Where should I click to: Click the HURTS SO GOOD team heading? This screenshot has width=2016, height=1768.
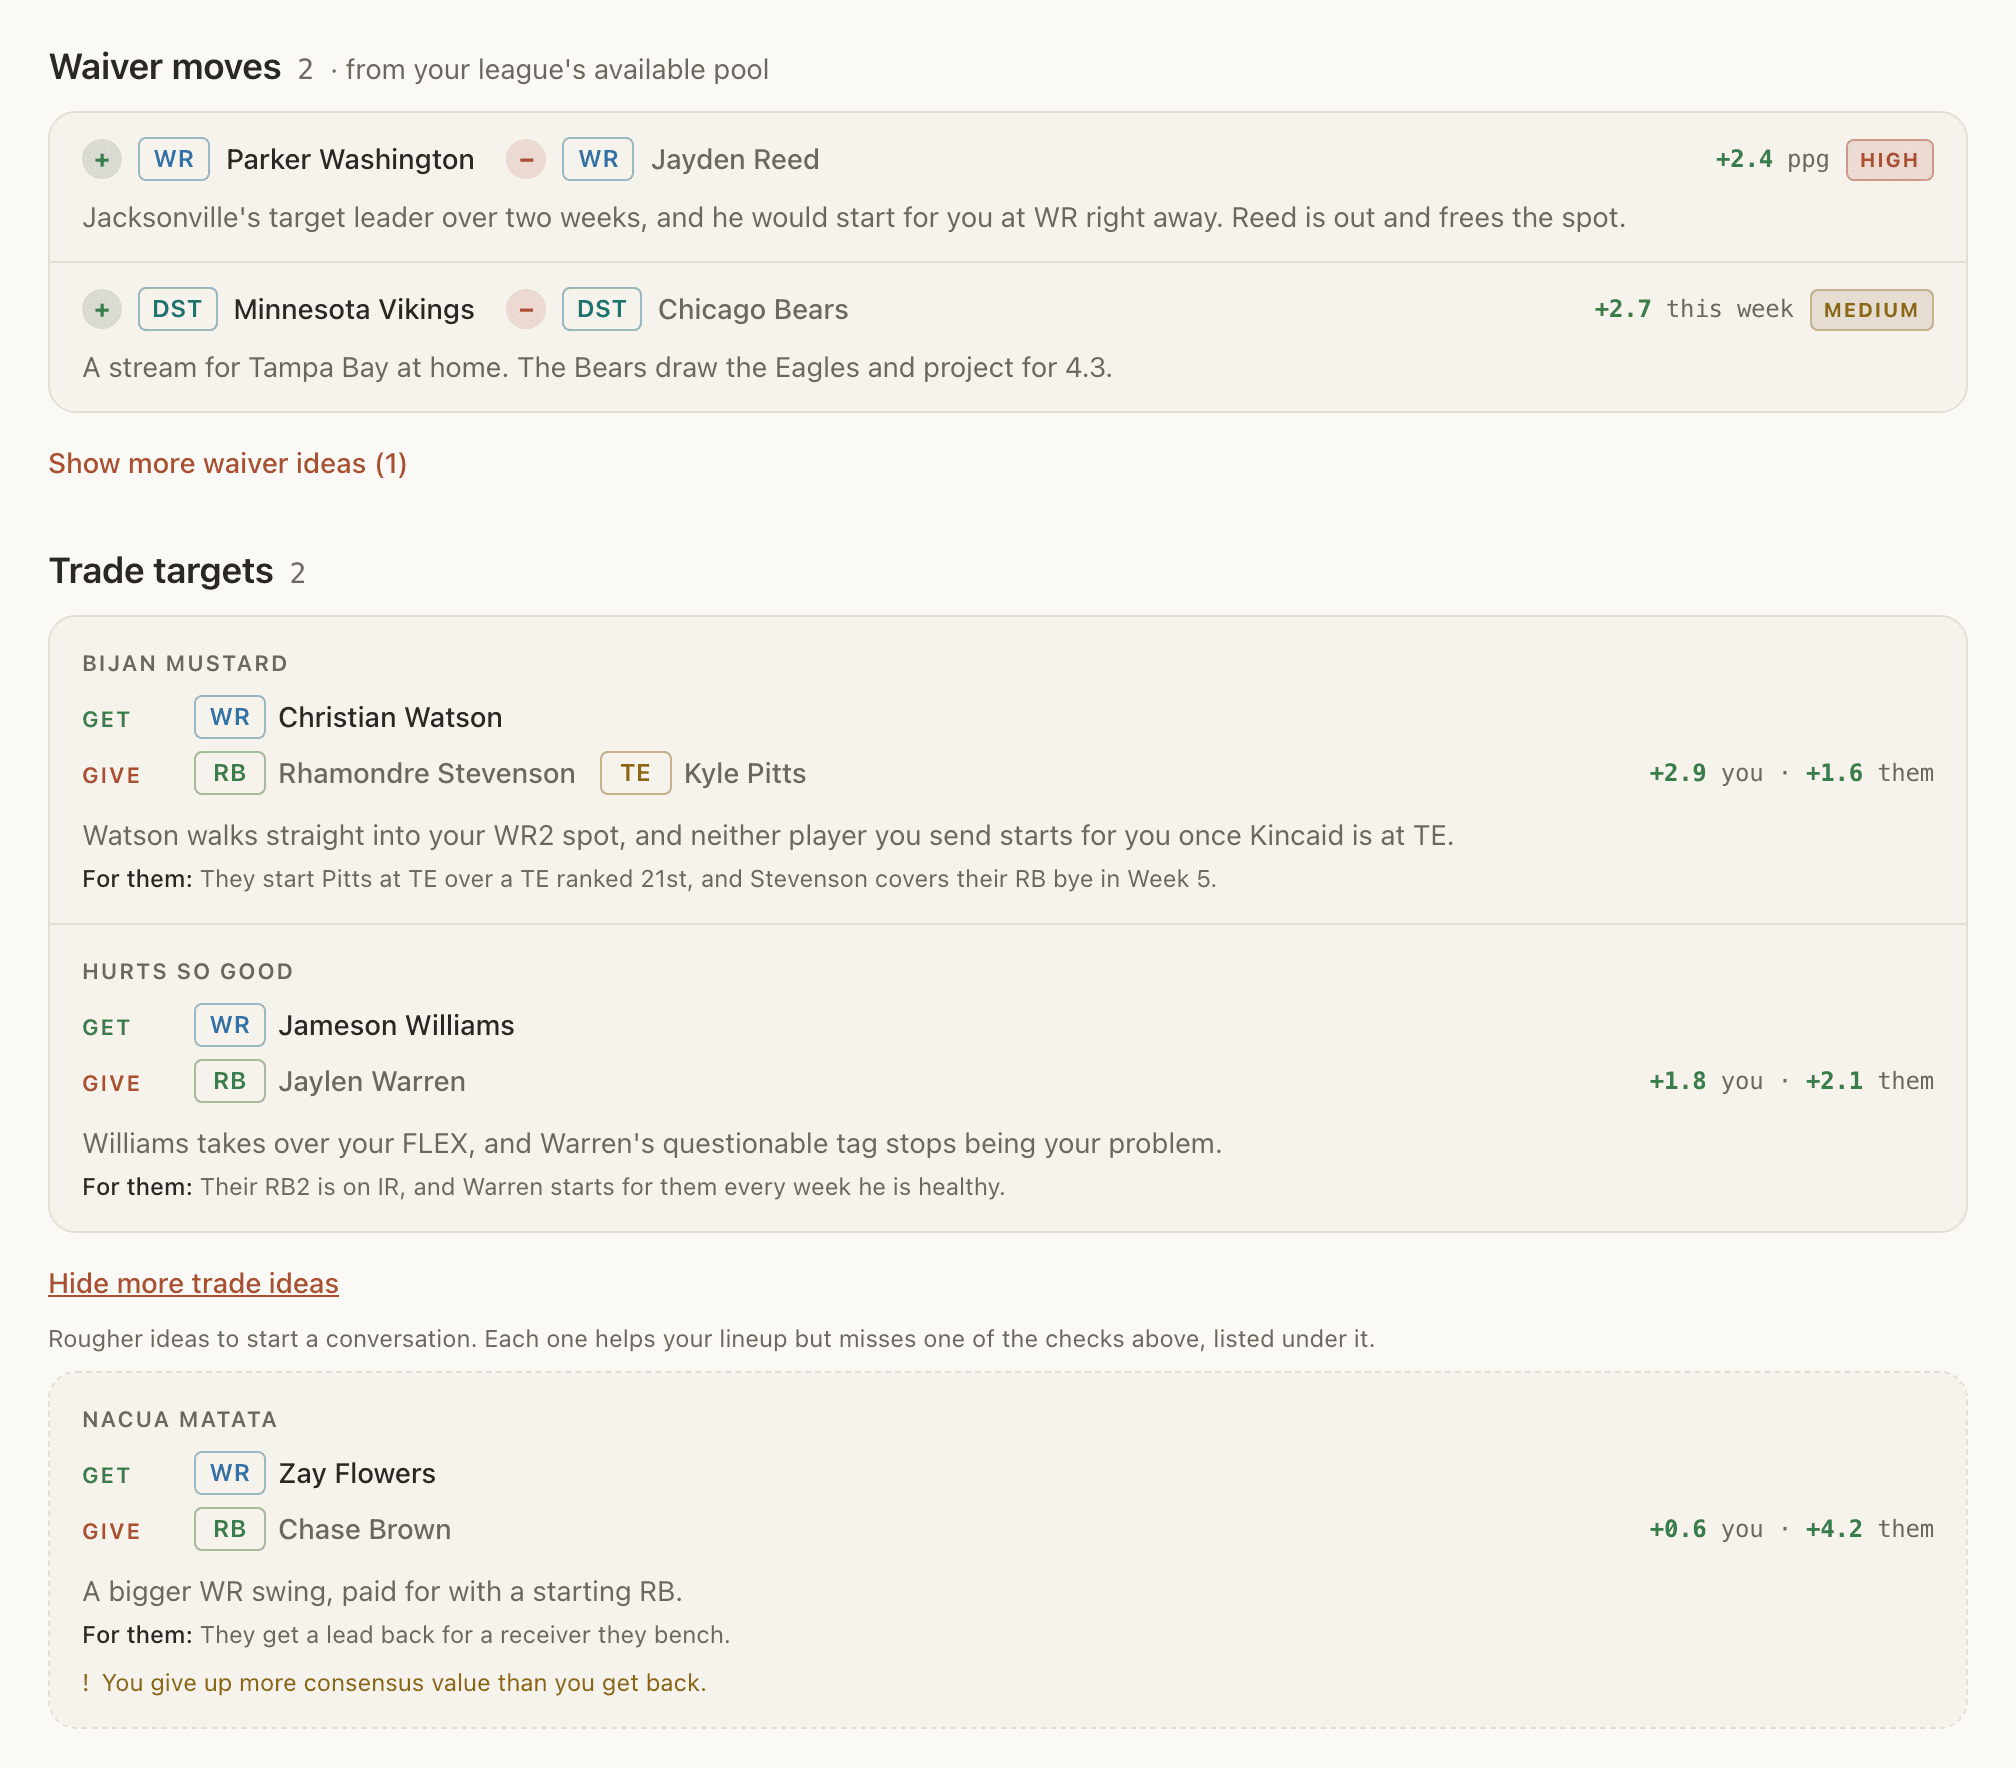click(x=188, y=972)
